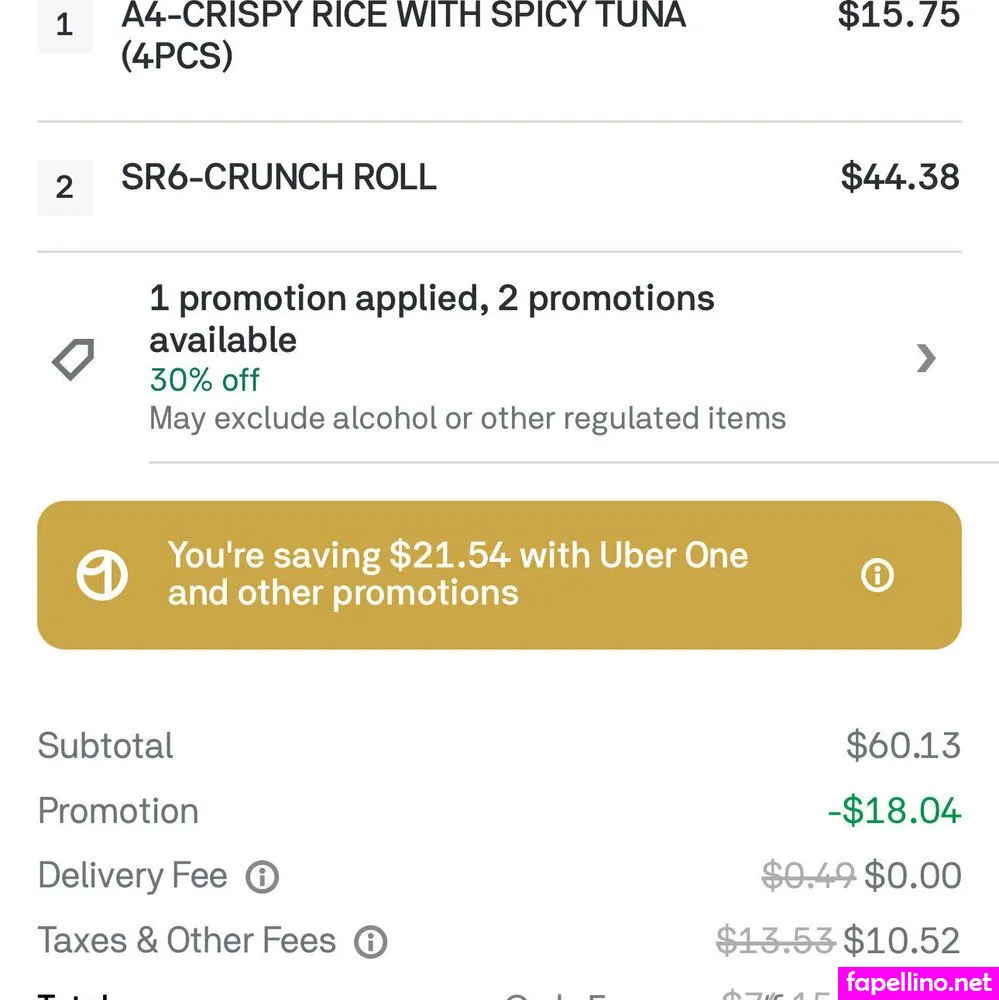Tap "1 promotion applied, 2 promotions available"

pyautogui.click(x=431, y=318)
